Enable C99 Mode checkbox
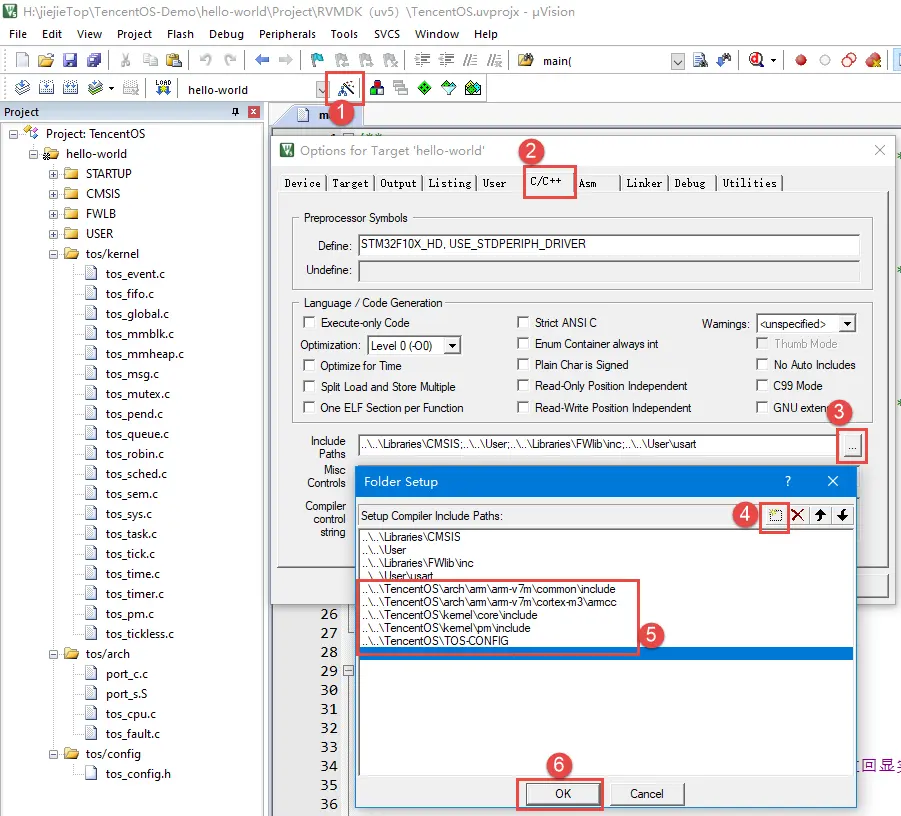The height and width of the screenshot is (816, 901). click(762, 386)
